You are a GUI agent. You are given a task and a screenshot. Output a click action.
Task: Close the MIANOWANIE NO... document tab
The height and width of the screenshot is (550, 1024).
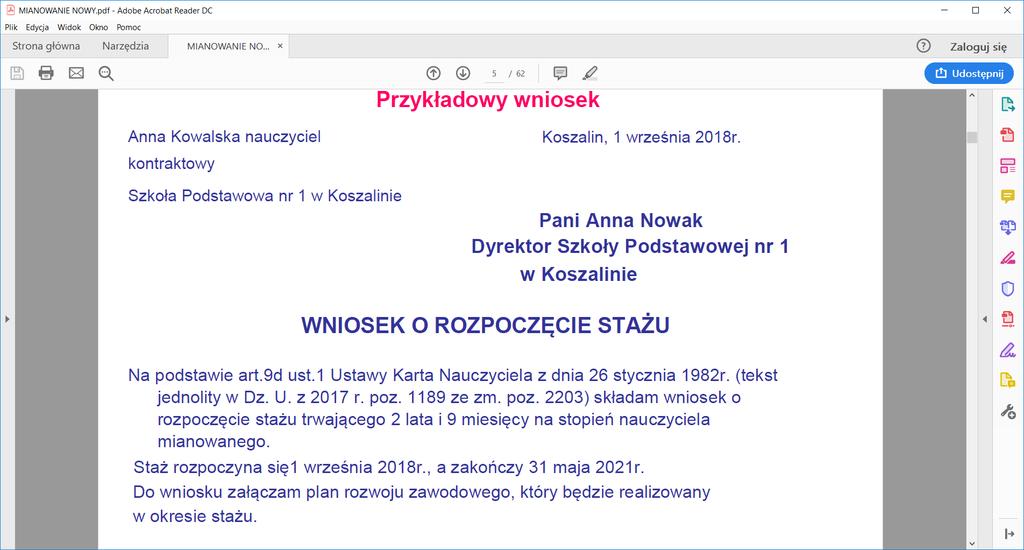coord(280,46)
